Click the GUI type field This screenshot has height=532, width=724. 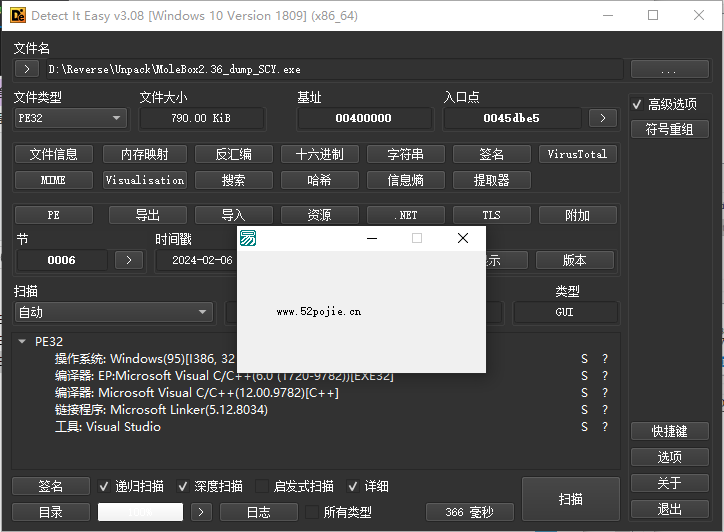tap(565, 312)
